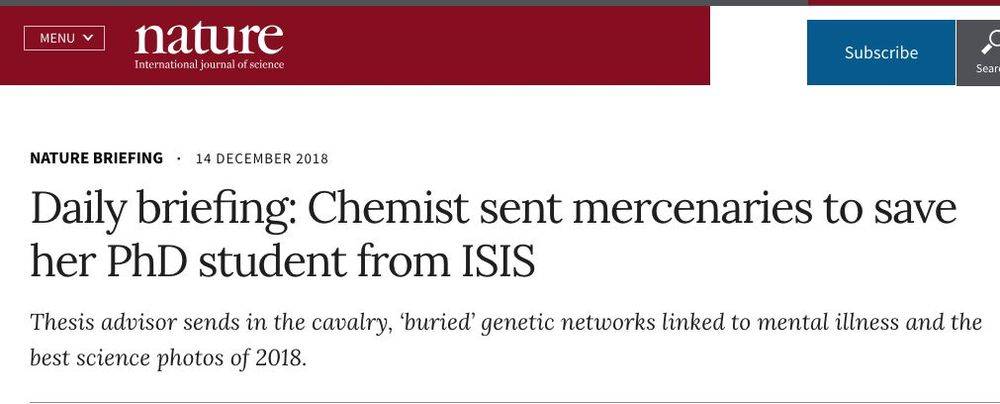Click the 'Search' label under magnifier
This screenshot has height=404, width=1000.
tap(988, 68)
